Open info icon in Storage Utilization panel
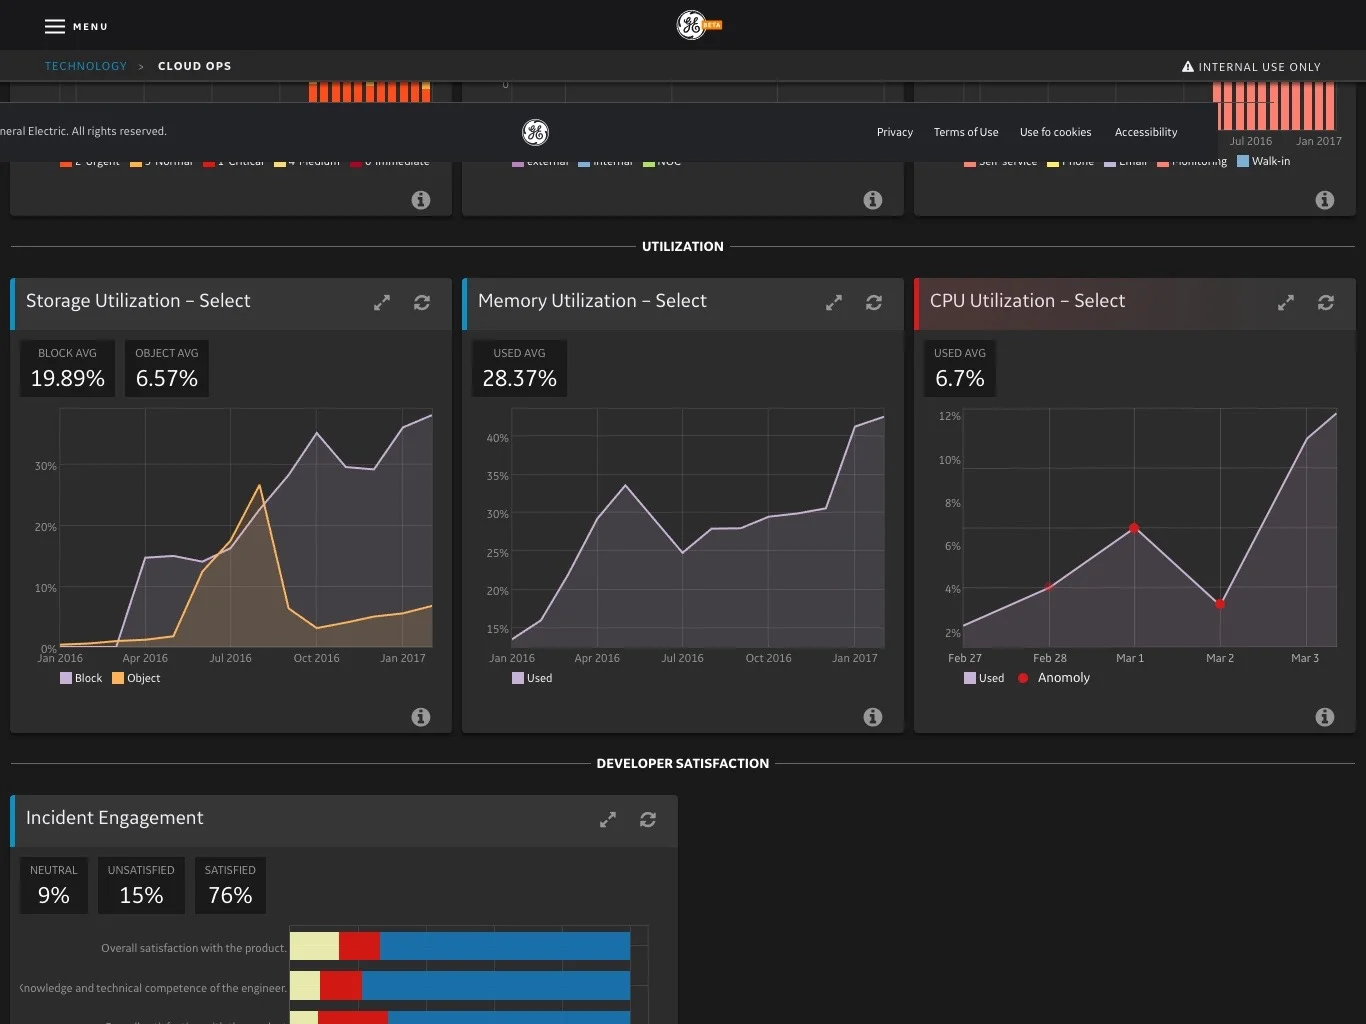The image size is (1366, 1024). (421, 717)
